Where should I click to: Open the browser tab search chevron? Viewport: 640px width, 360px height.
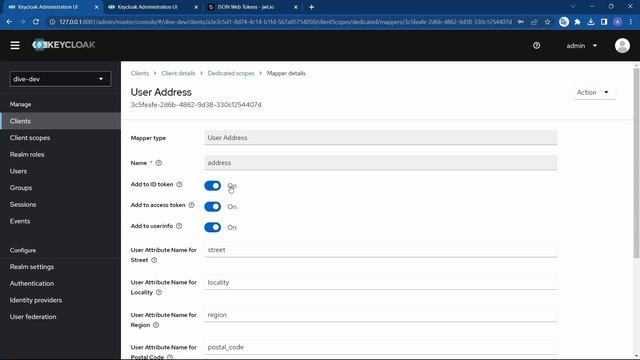573,7
